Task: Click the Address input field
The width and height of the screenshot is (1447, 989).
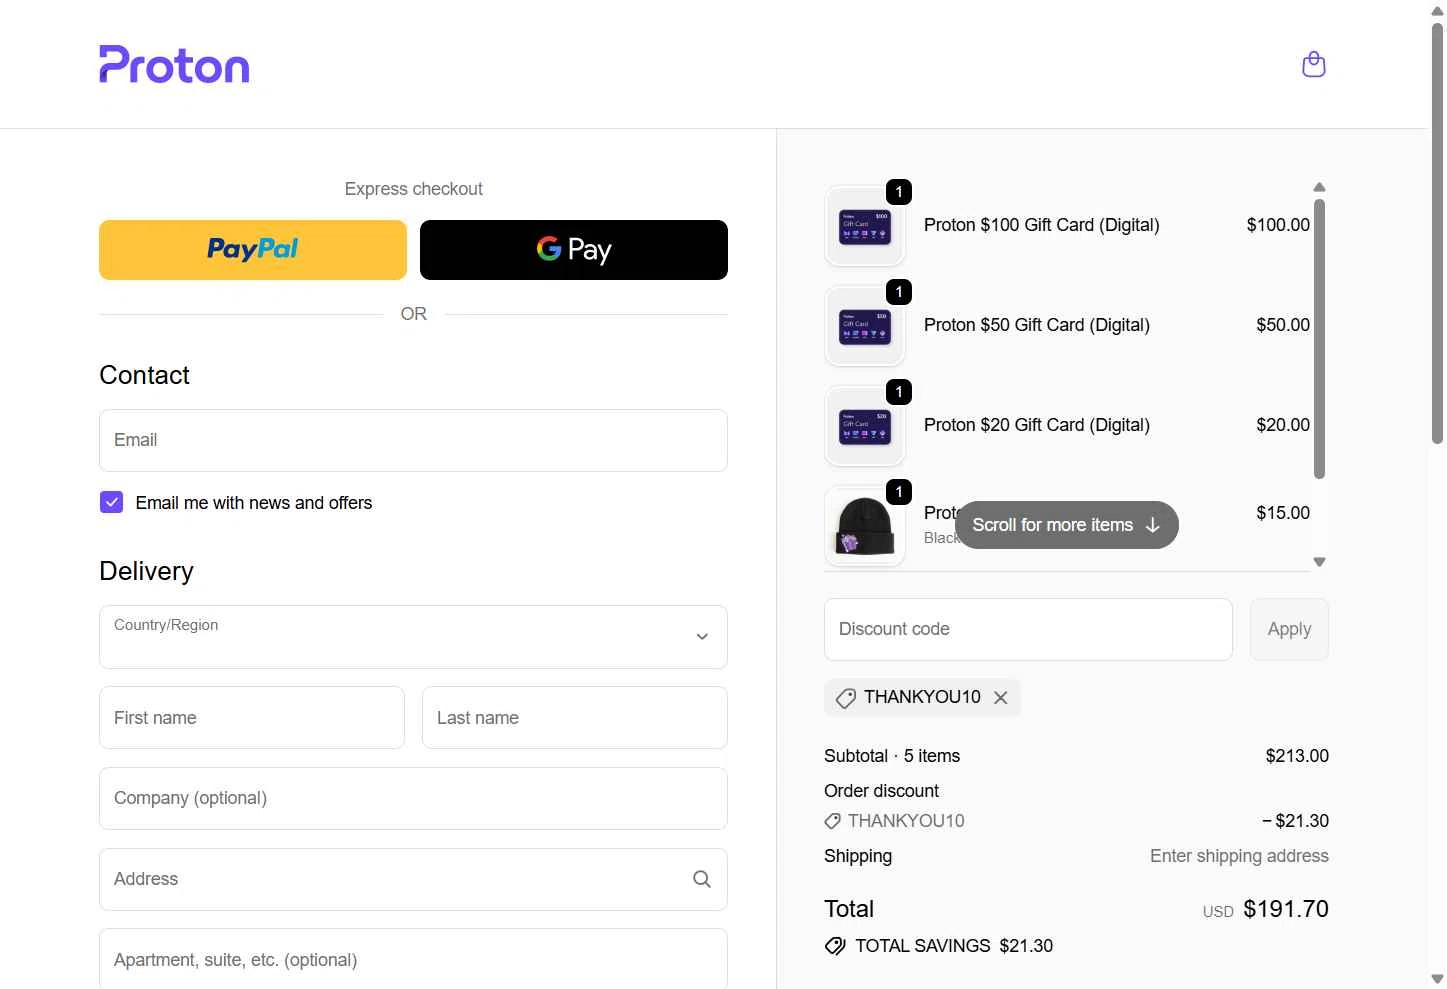Action: pos(413,879)
